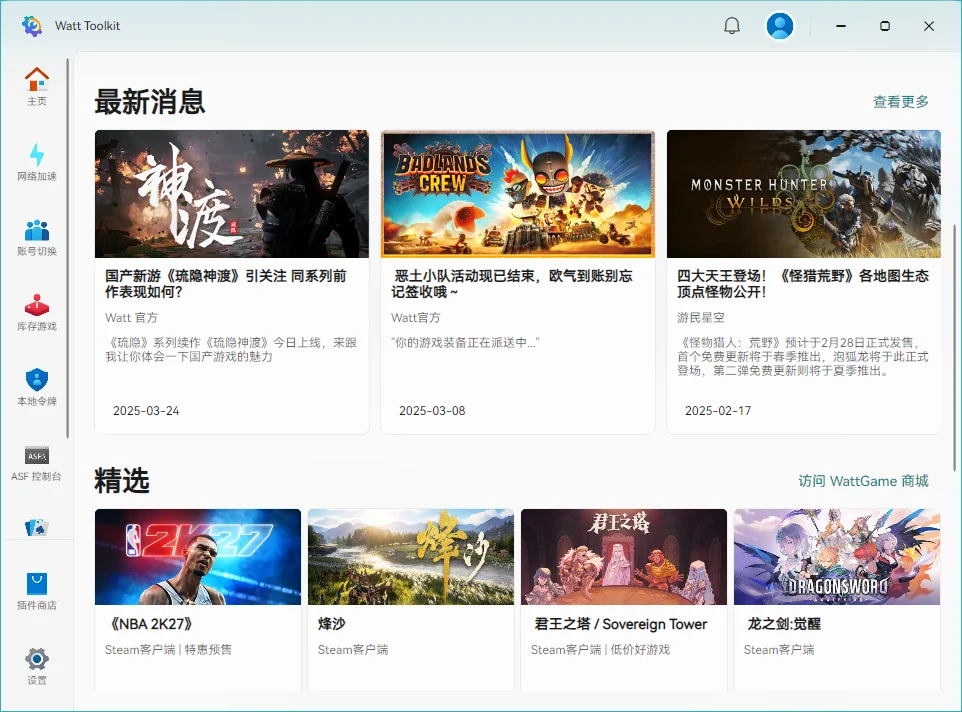
Task: Click the notification bell icon
Action: tap(731, 26)
